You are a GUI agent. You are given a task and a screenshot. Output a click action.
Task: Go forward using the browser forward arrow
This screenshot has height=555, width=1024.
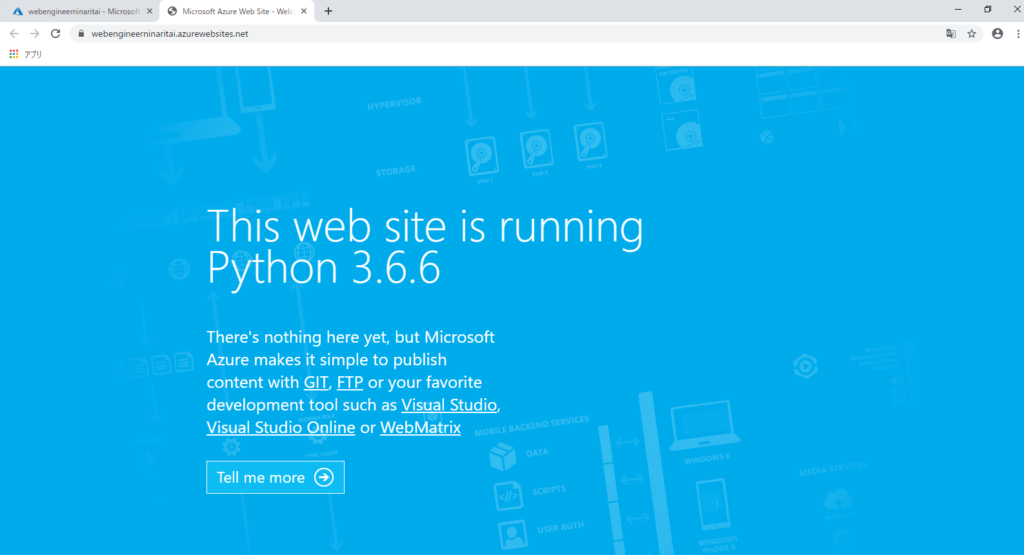[x=35, y=34]
